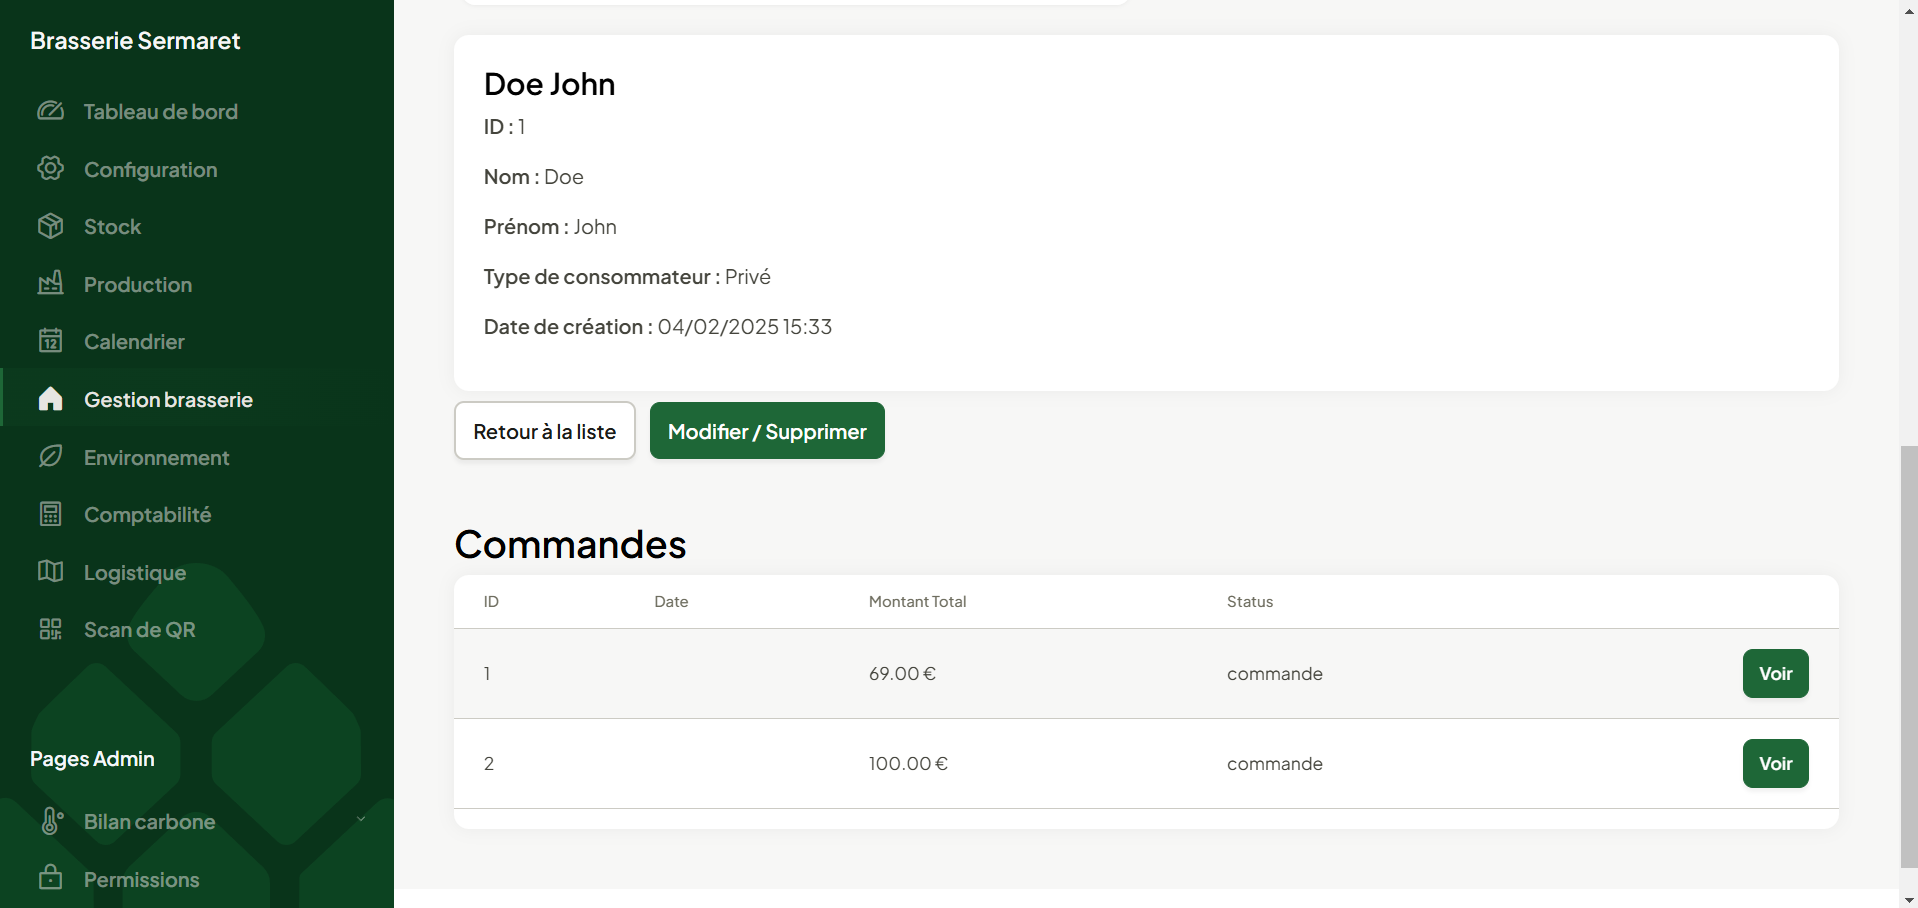Viewport: 1918px width, 908px height.
Task: Click the Calendrier calendar icon
Action: [50, 341]
